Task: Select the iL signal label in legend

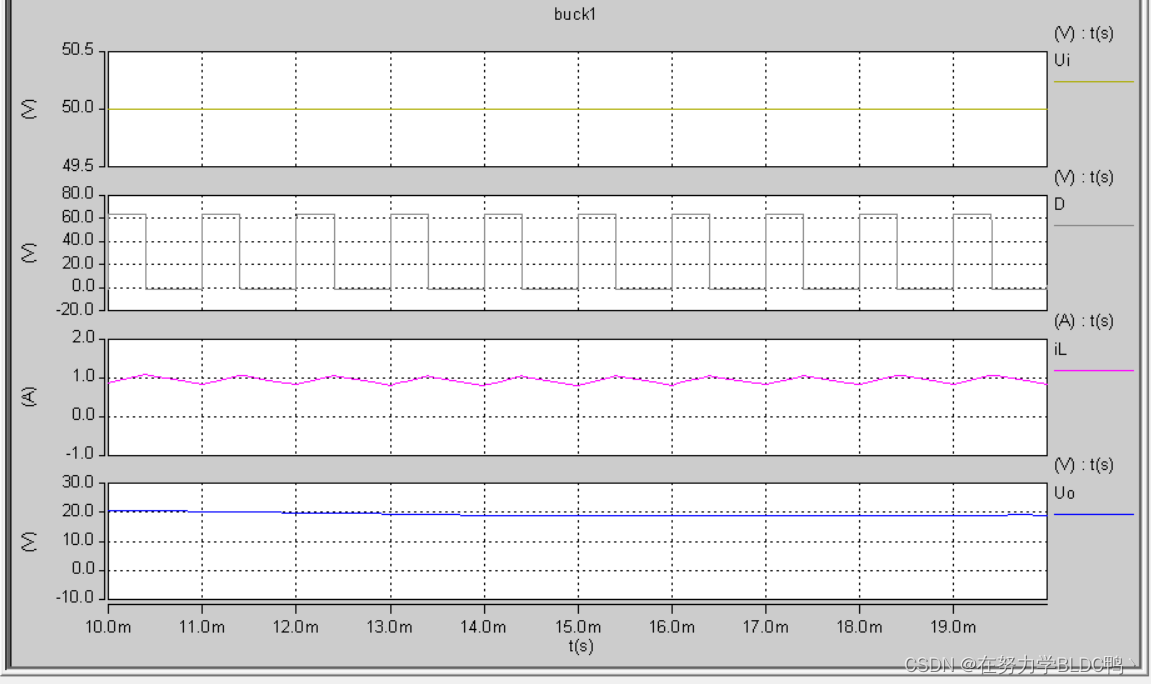Action: coord(1060,349)
